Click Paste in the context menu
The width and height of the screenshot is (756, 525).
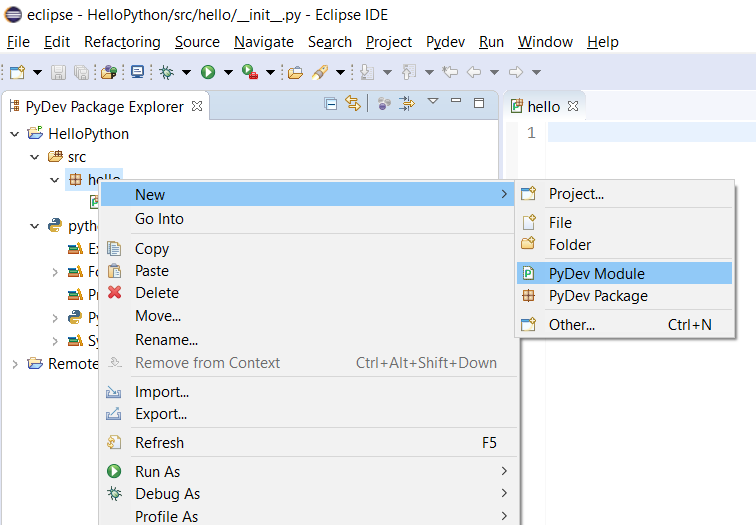click(x=309, y=271)
